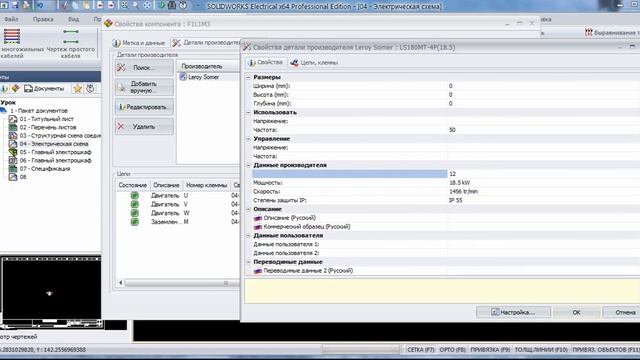The height and width of the screenshot is (360, 640).
Task: Collapse the Переводимые данные property group
Action: [248, 262]
